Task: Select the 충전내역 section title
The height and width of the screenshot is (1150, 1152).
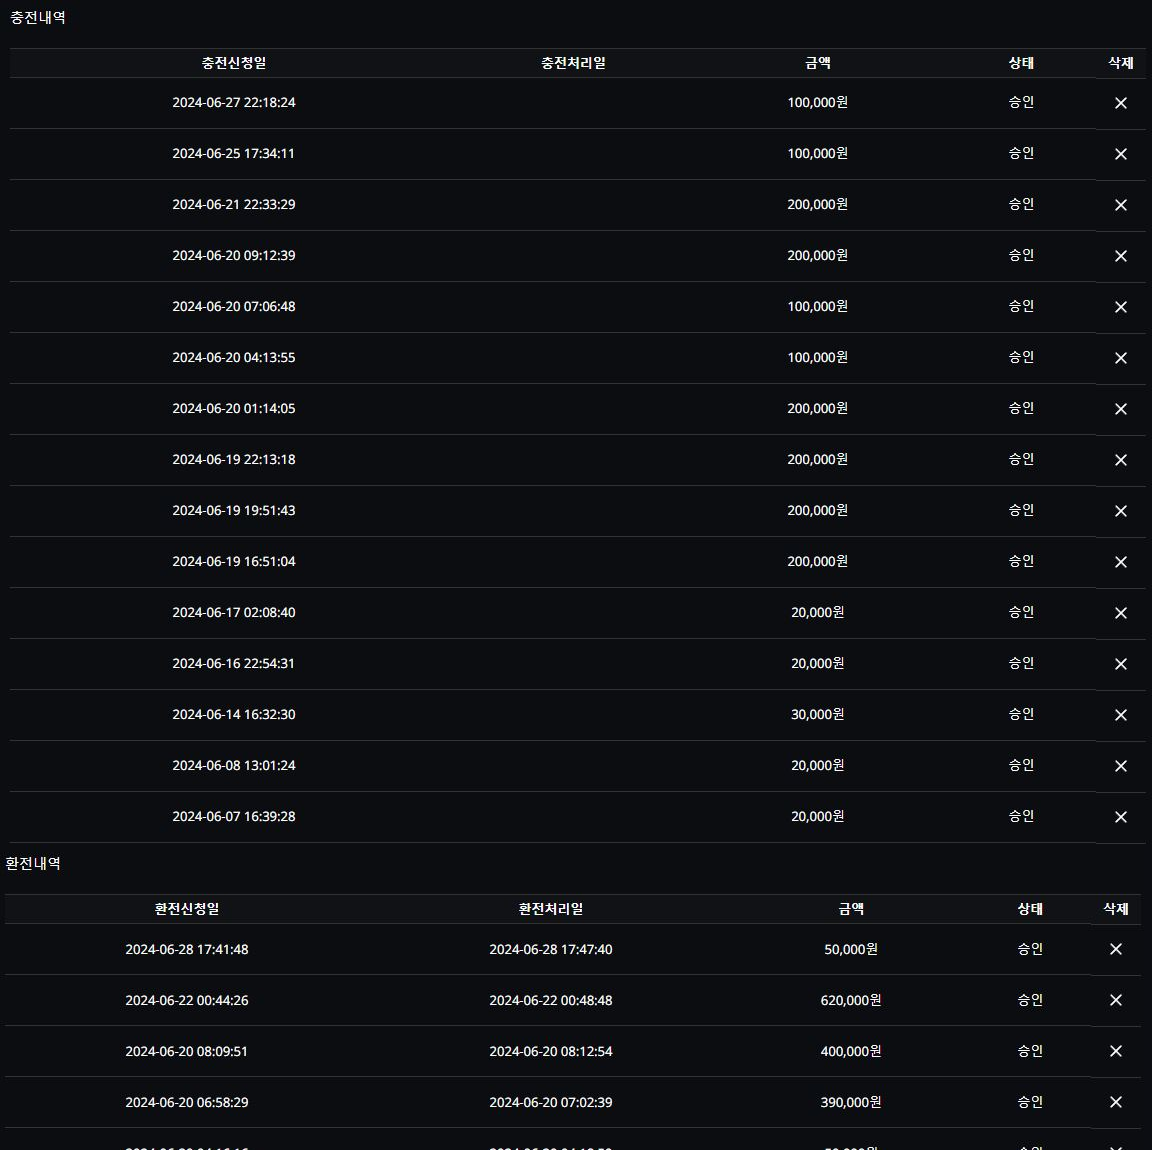Action: pyautogui.click(x=38, y=18)
